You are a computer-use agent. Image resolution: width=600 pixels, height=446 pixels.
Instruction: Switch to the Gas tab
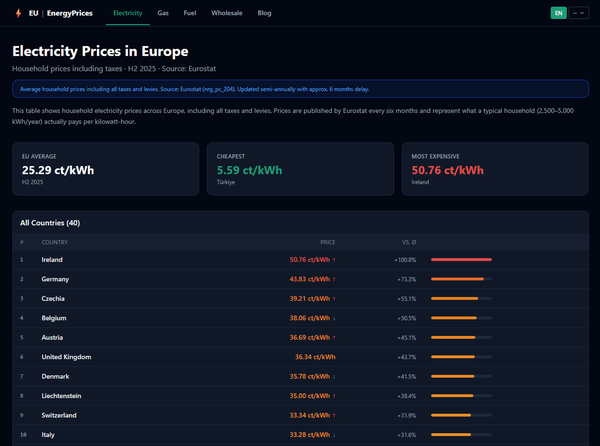(x=163, y=13)
